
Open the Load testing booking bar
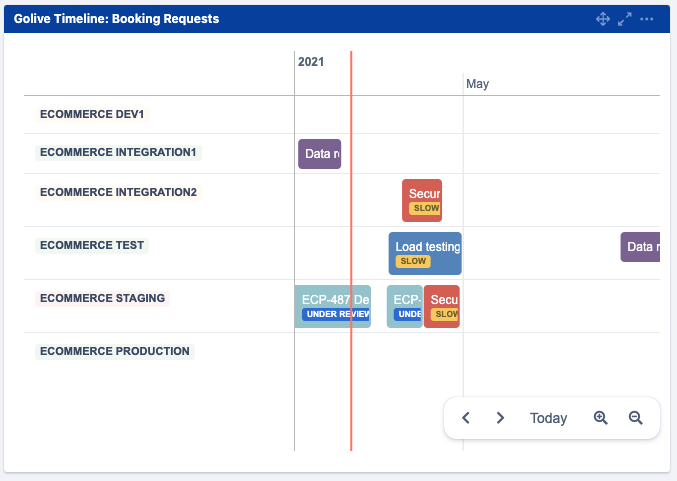coord(425,253)
